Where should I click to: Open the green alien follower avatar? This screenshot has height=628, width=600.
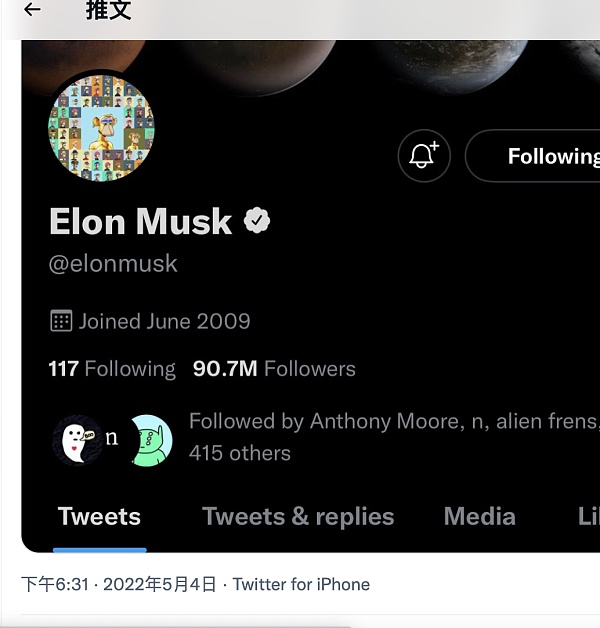151,441
